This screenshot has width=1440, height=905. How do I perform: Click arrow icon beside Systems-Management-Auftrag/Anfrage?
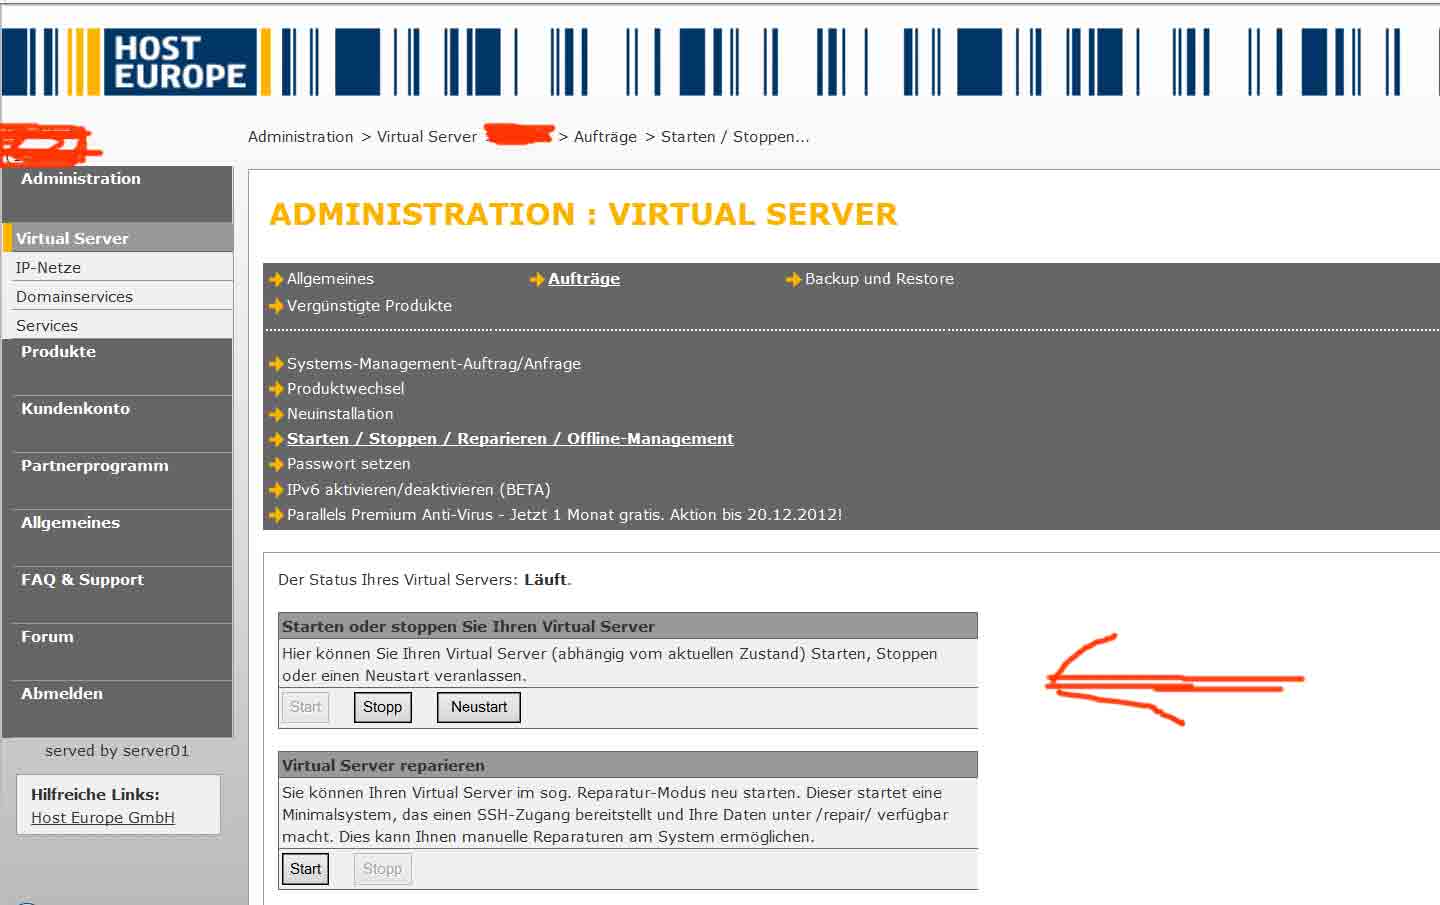[x=276, y=364]
